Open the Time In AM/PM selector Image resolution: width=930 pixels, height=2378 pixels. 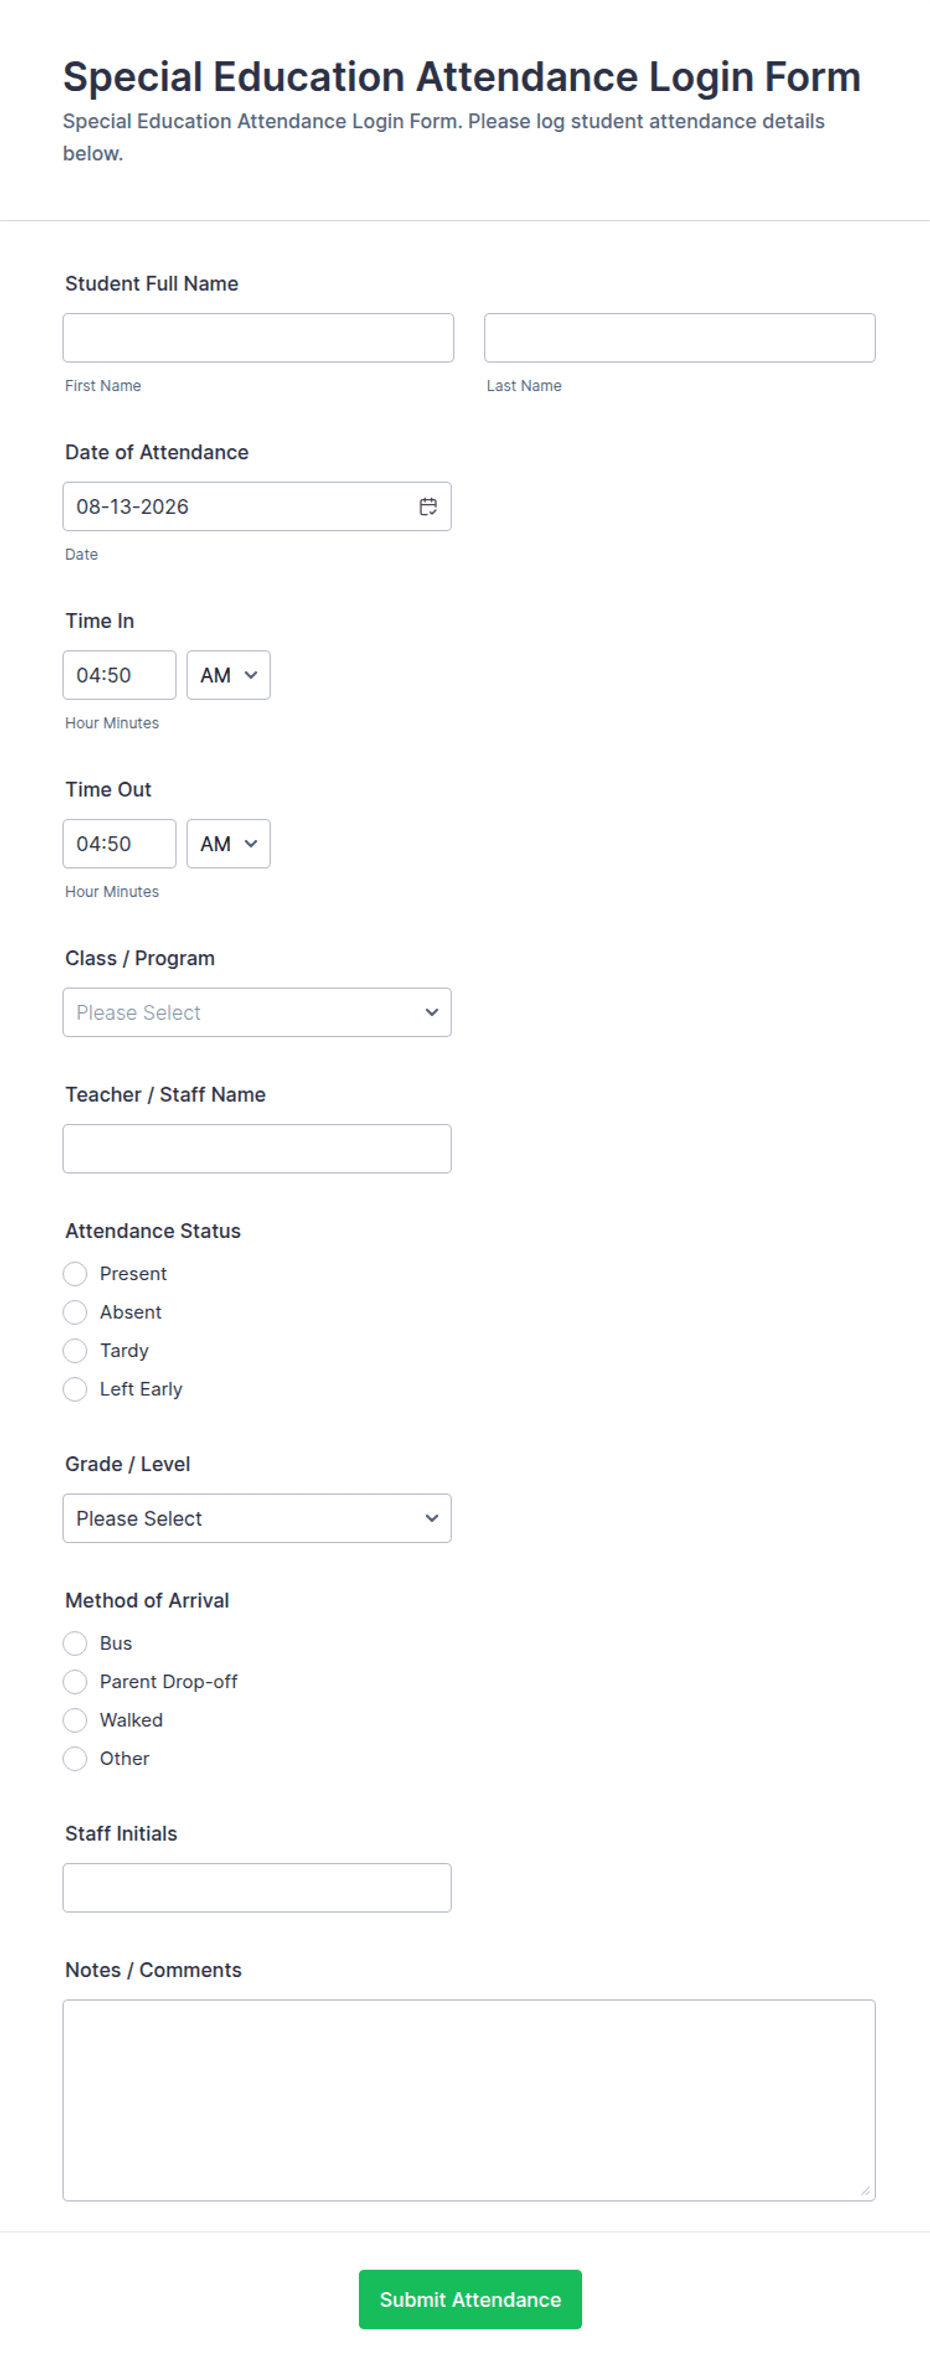coord(228,675)
